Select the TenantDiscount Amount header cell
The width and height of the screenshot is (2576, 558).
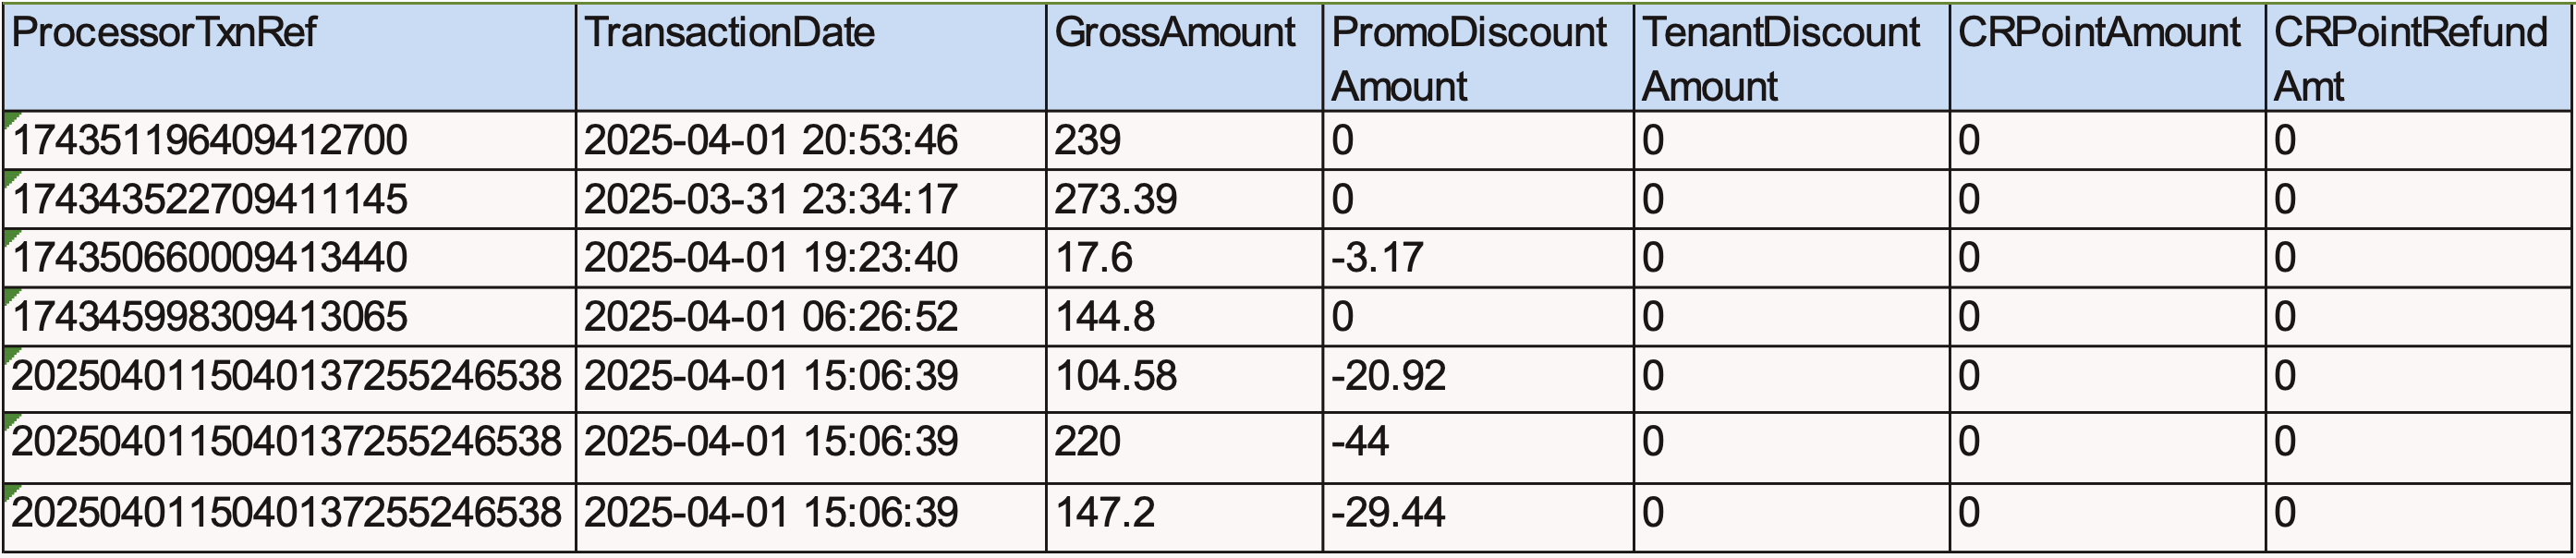click(1791, 58)
